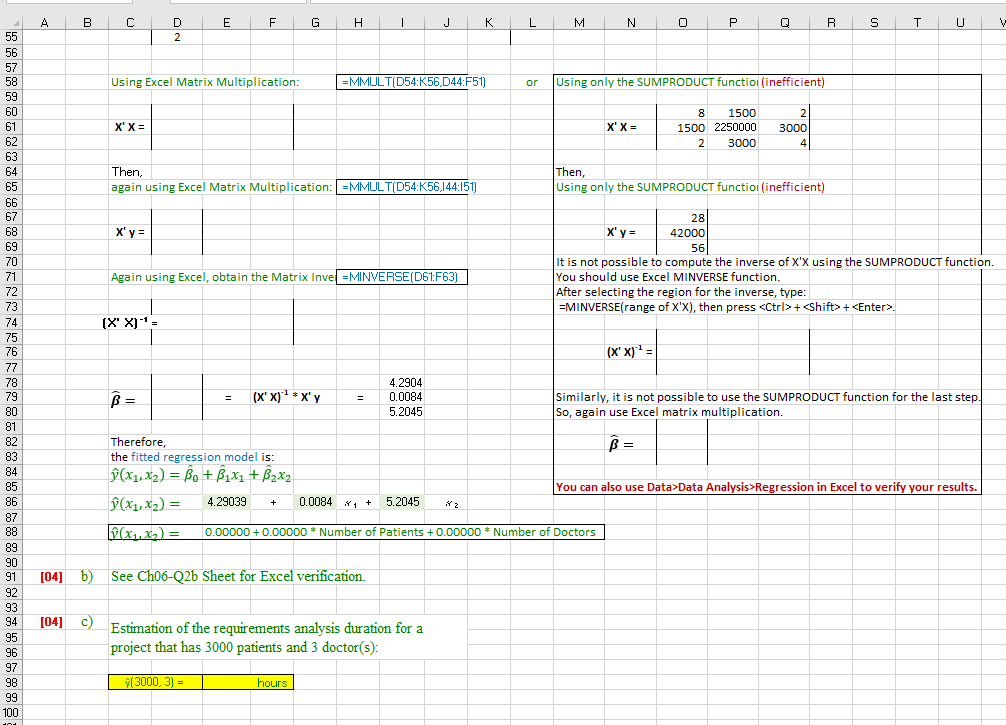Select row 71 header
Viewport: 1006px width, 725px height.
click(x=11, y=277)
